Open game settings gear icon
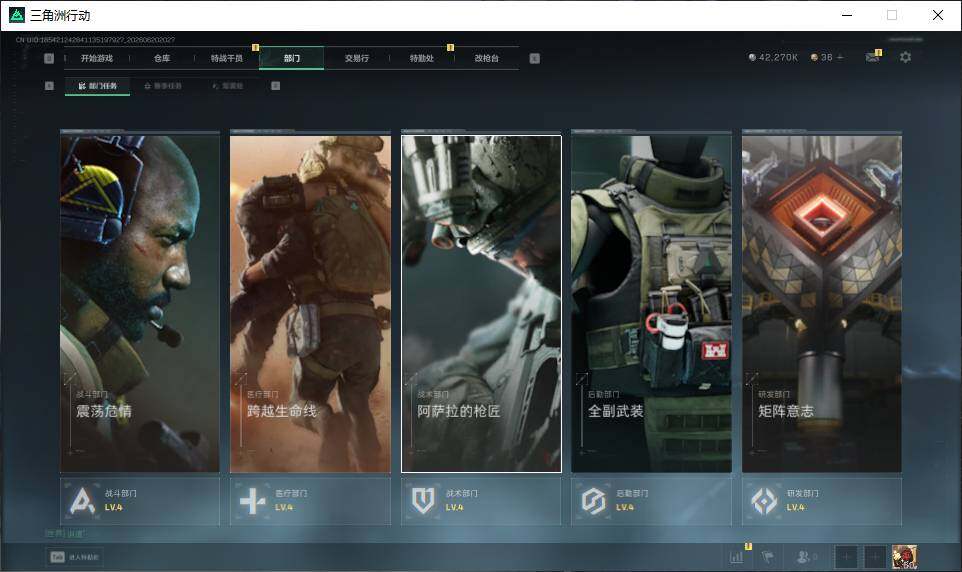This screenshot has width=962, height=572. tap(906, 57)
